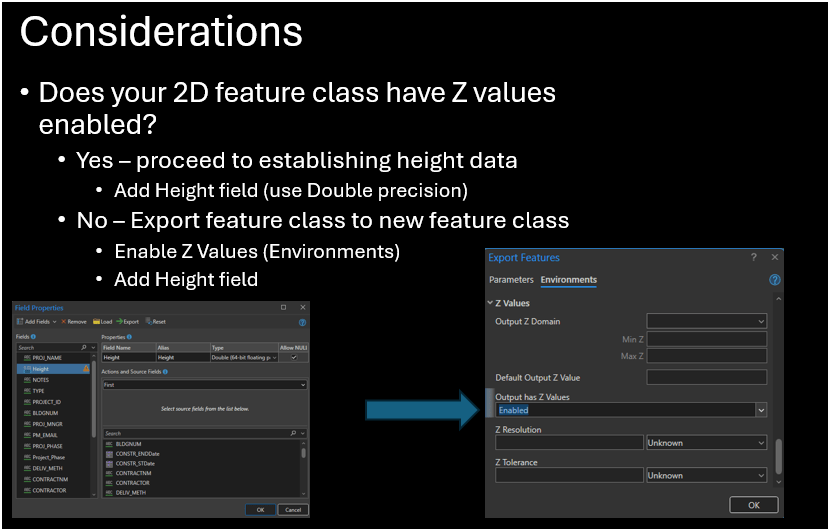Click Cancel in Field Properties dialog
The width and height of the screenshot is (830, 531).
293,510
